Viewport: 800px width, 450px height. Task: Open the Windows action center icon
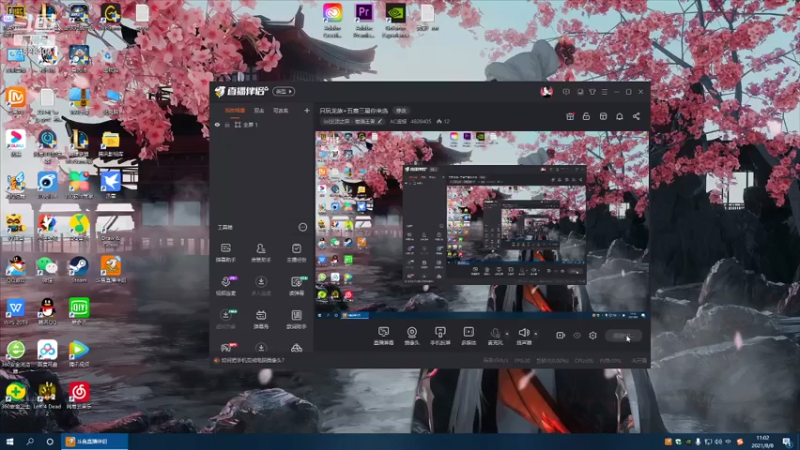pyautogui.click(x=787, y=442)
